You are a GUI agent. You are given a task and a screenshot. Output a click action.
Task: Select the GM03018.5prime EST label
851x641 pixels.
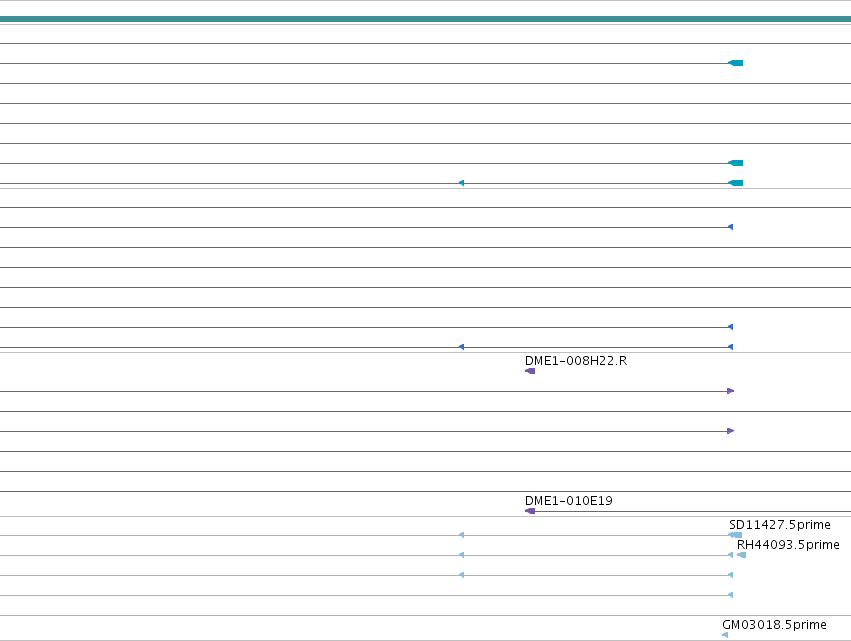774,625
